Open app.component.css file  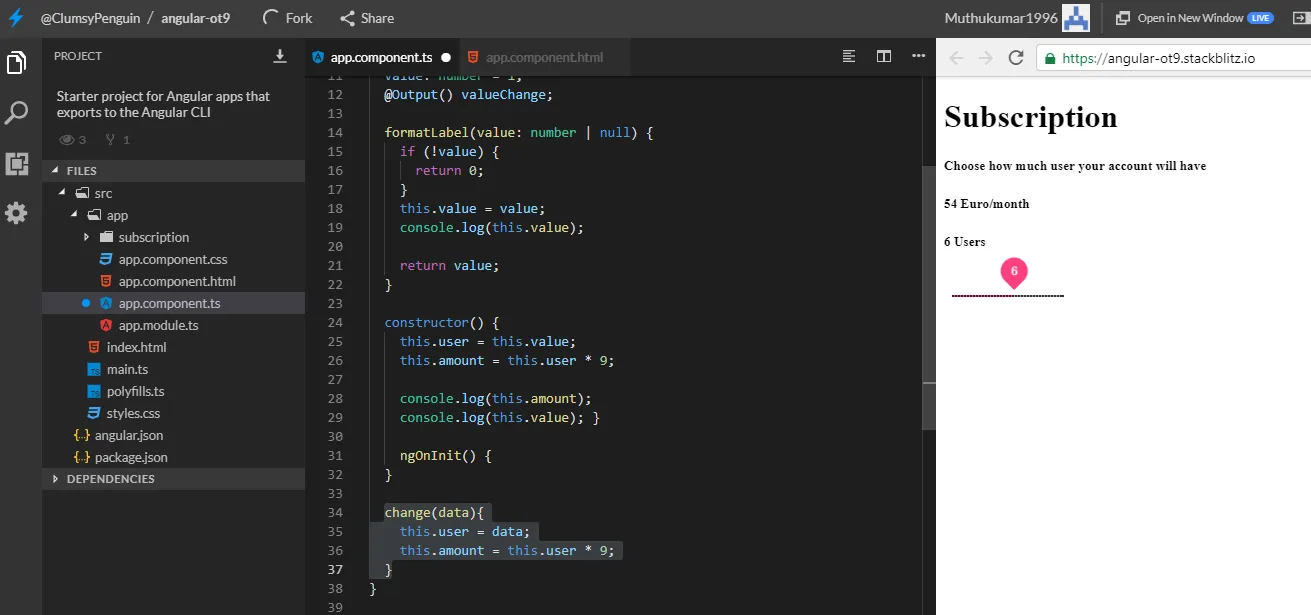[x=173, y=259]
